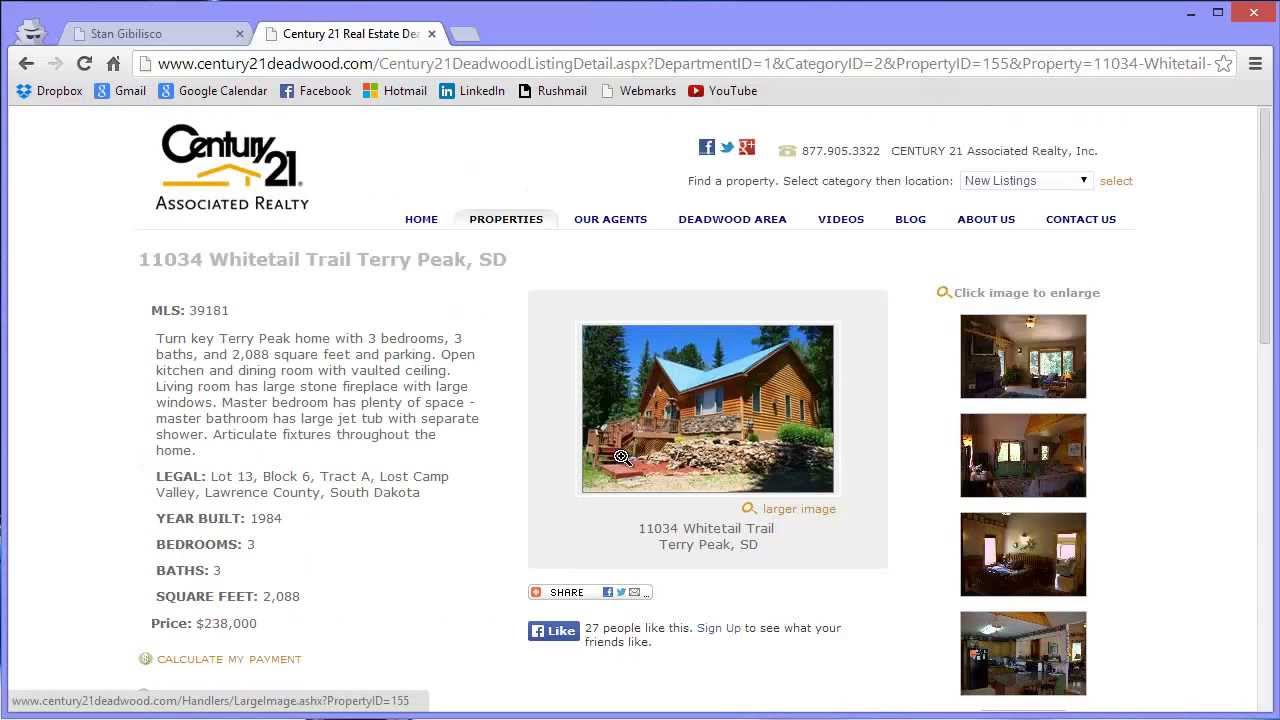Open the Gmail bookmark
This screenshot has height=720, width=1280.
tap(120, 91)
